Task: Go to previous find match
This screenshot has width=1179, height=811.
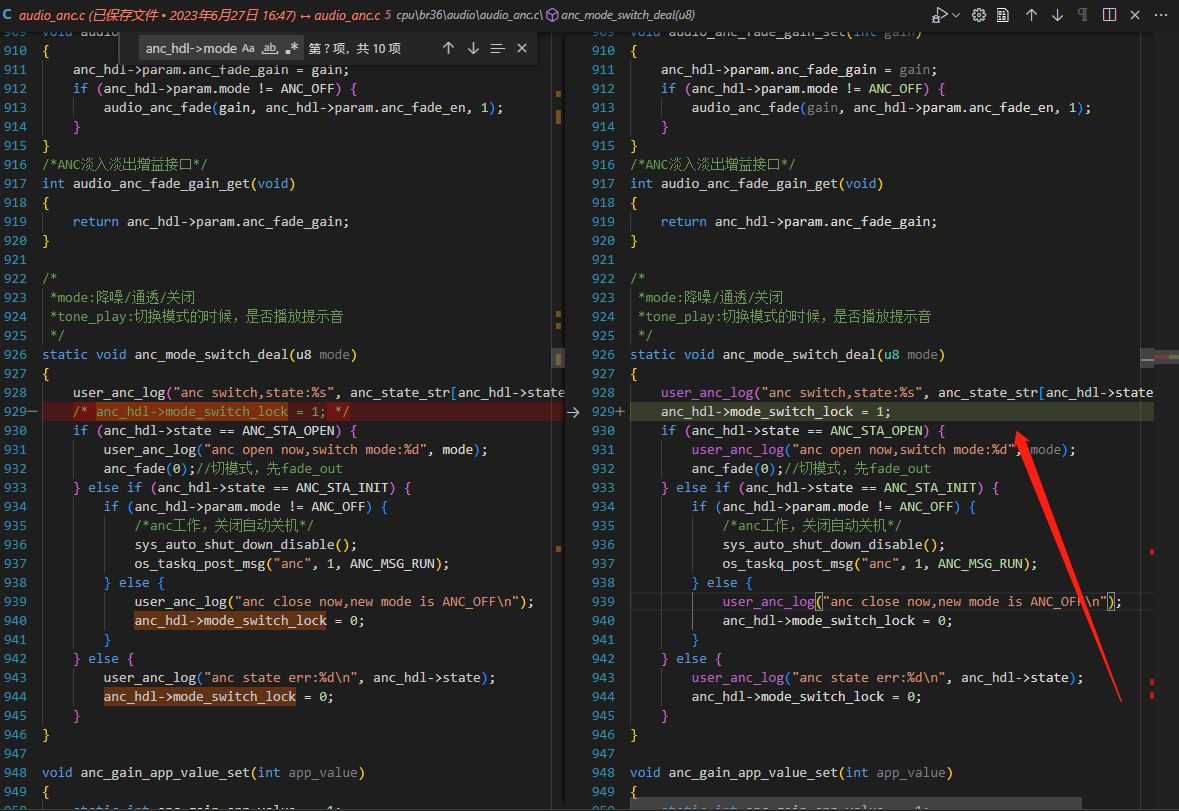Action: click(448, 48)
